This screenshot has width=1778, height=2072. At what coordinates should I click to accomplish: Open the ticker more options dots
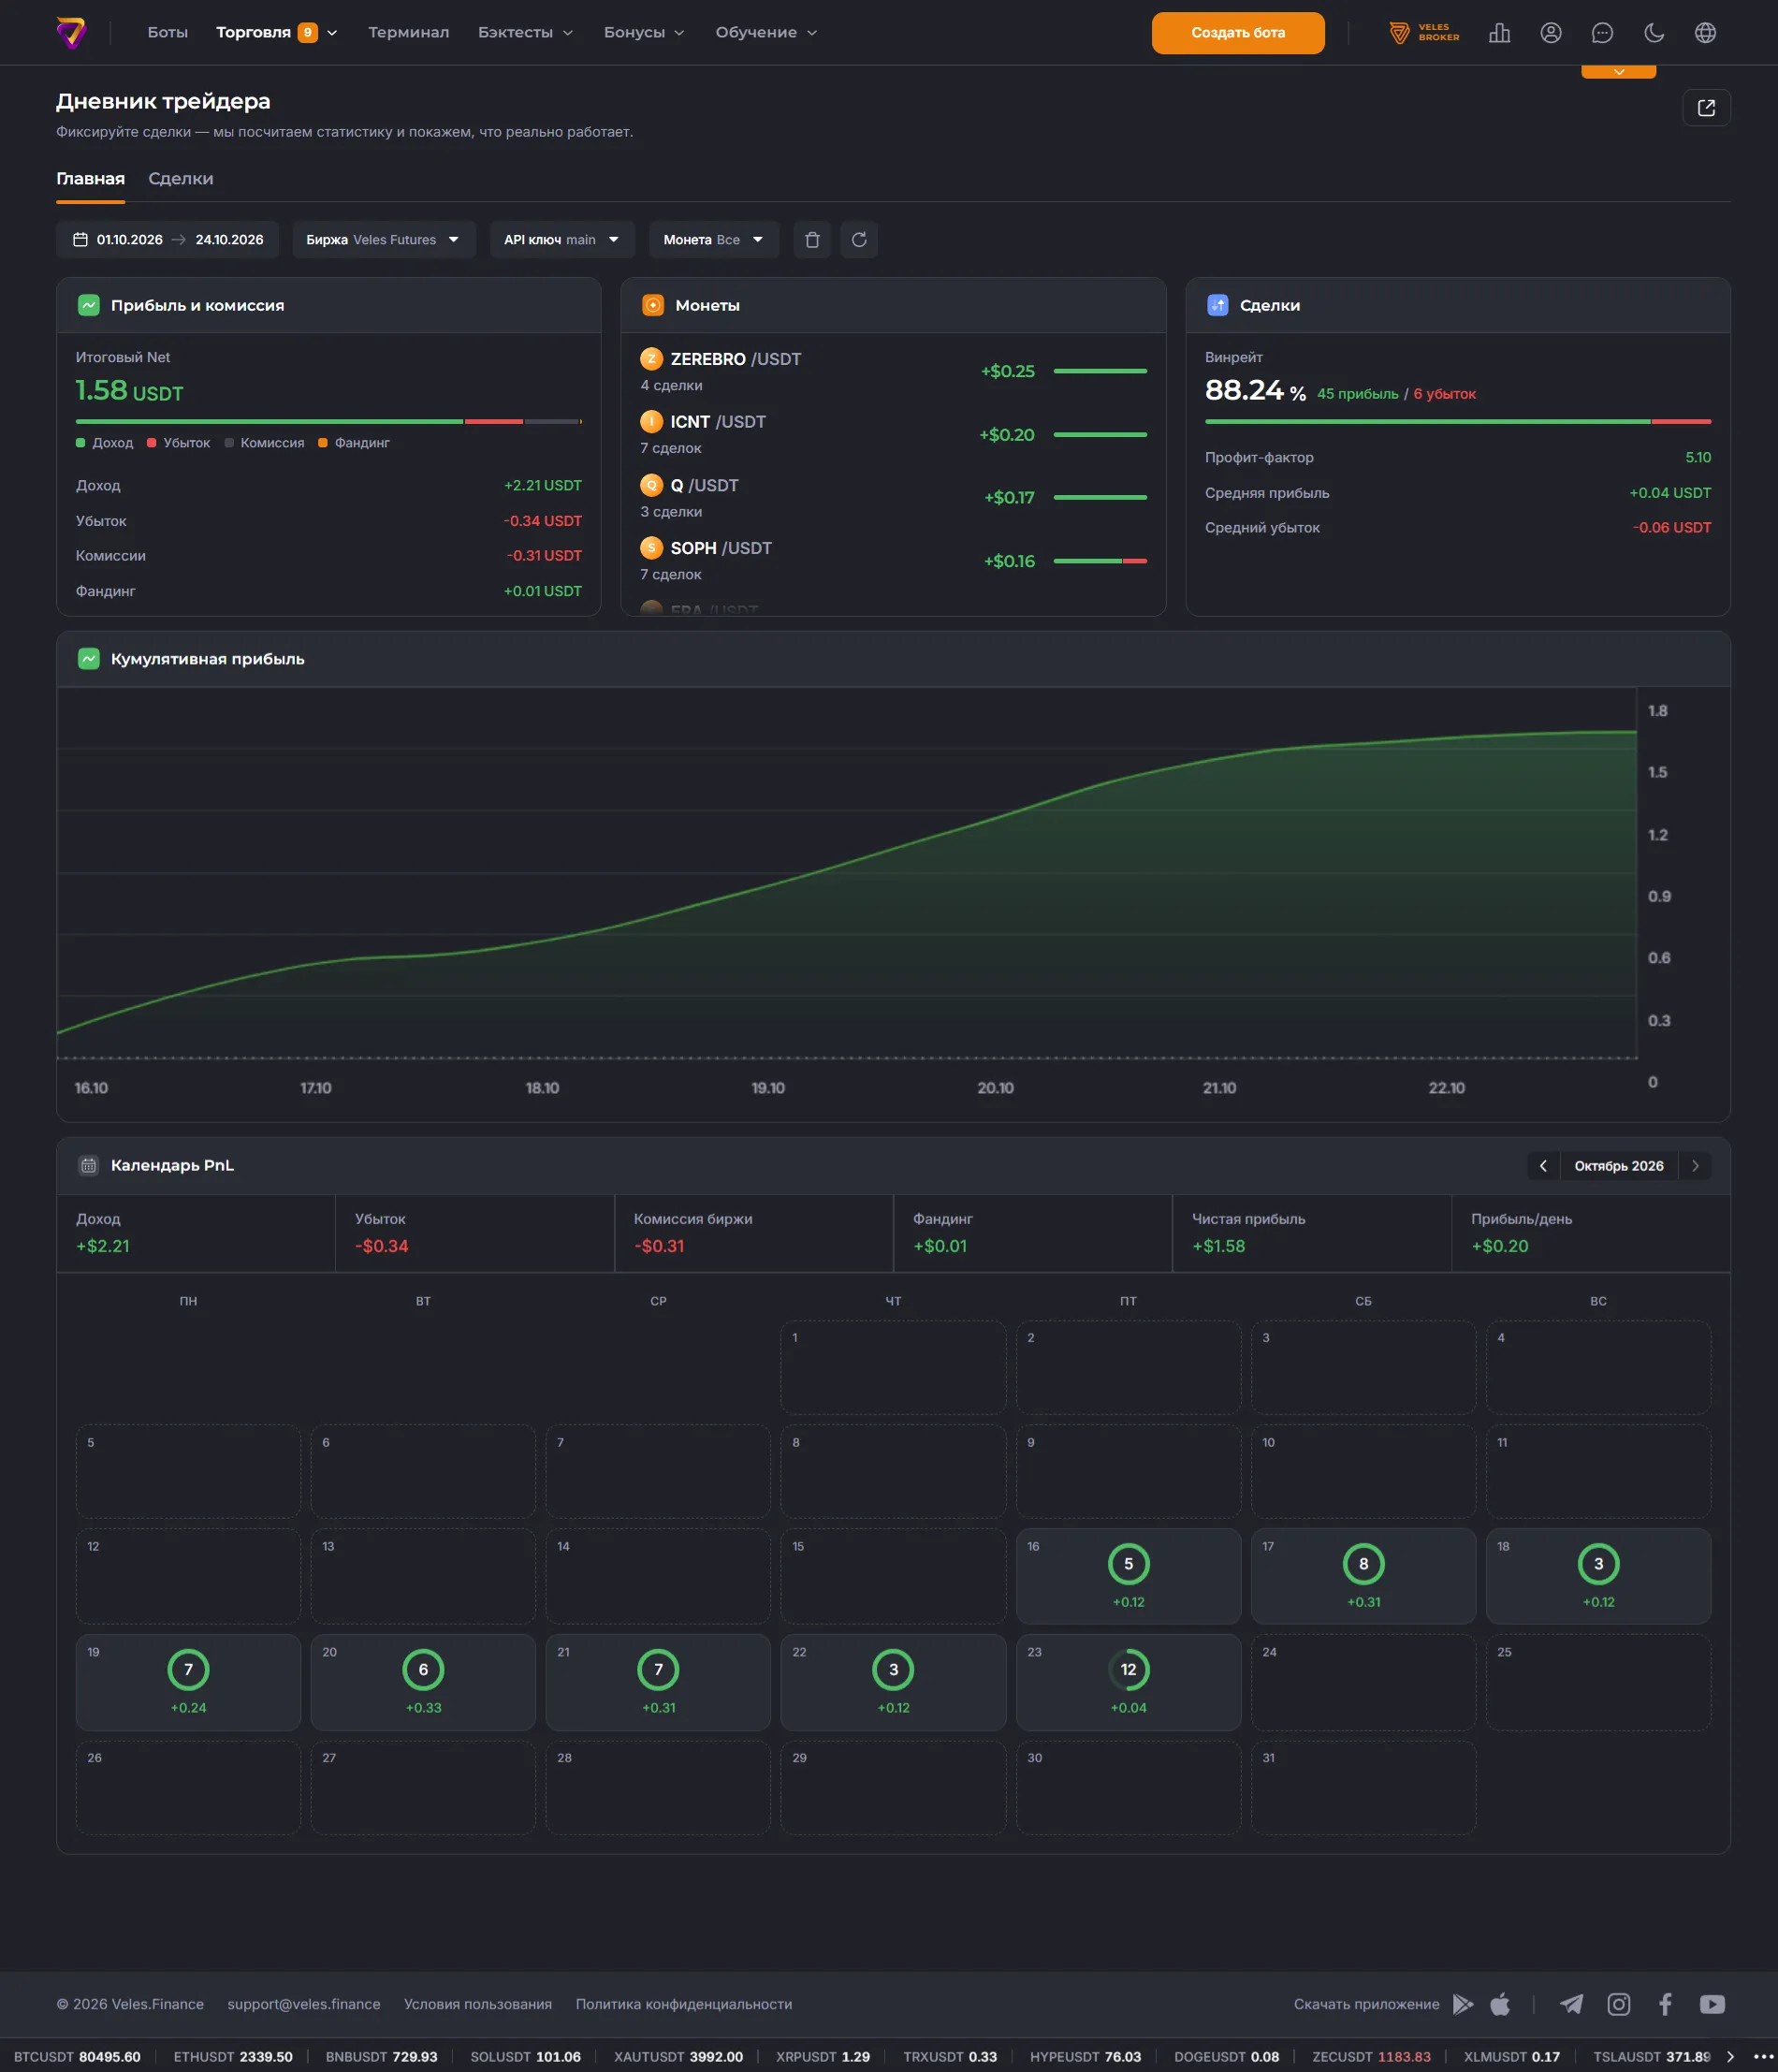pos(1763,2057)
